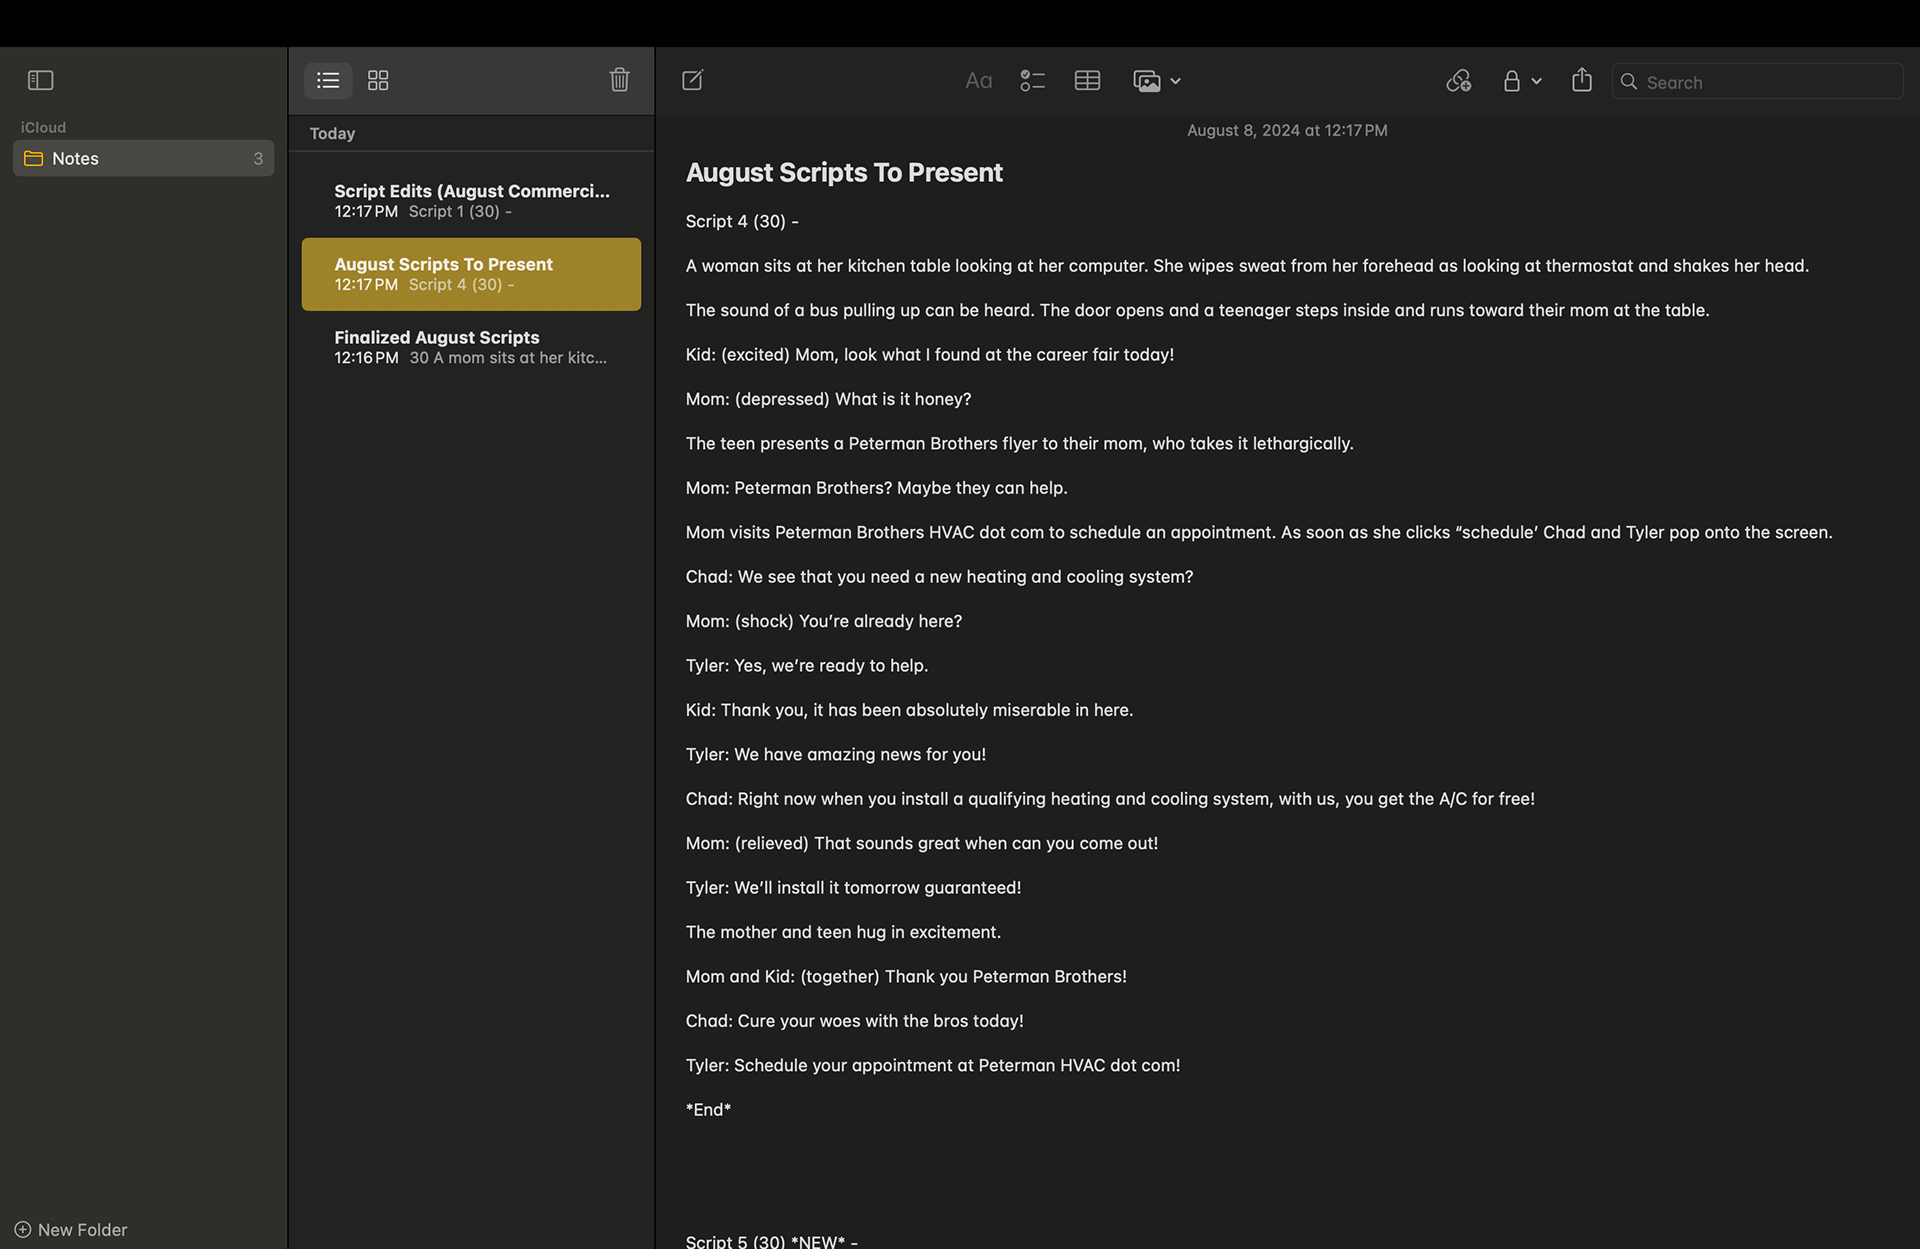Click the line 'Tyler: Schedule your appointment at Peterman HVAC'
Viewport: 1920px width, 1249px height.
coord(933,1065)
